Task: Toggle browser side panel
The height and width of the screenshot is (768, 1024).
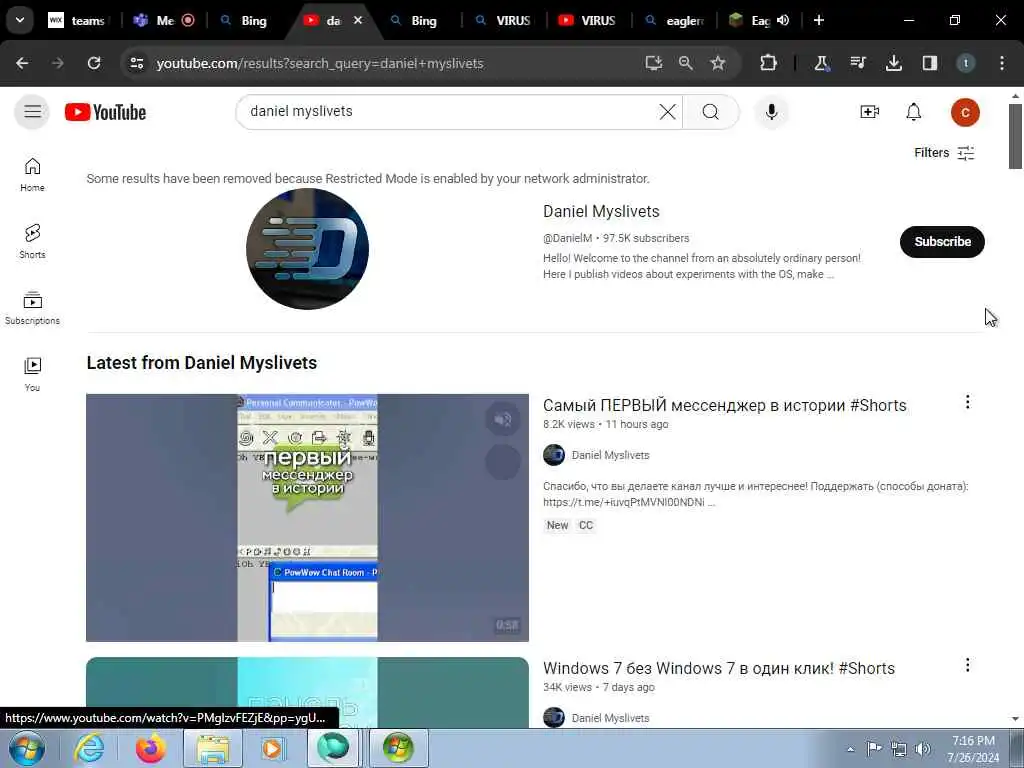Action: (x=929, y=63)
